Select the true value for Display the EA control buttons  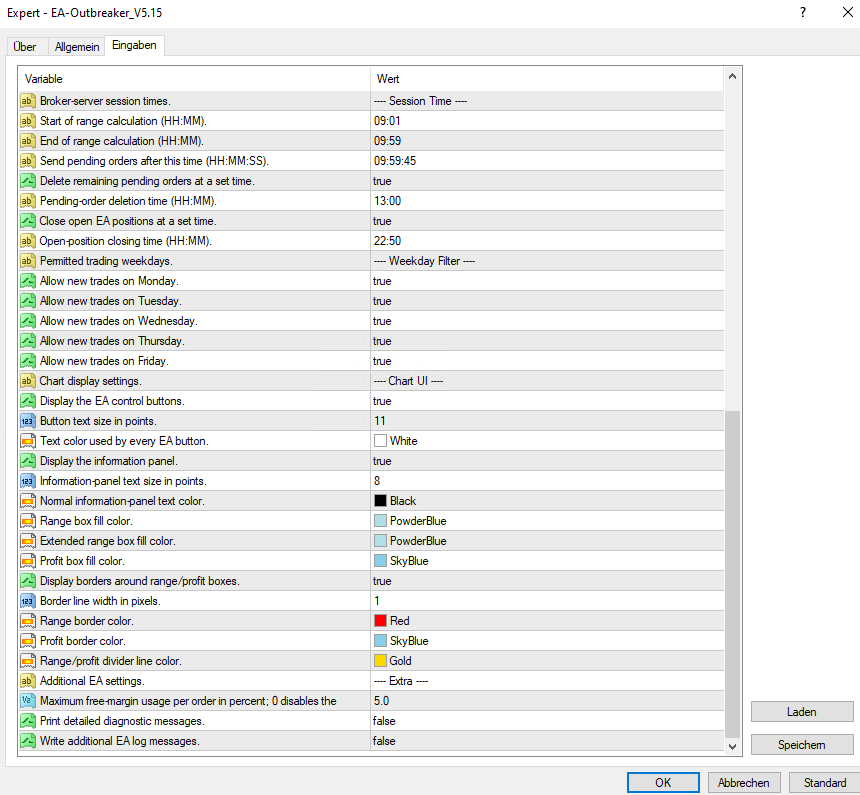[382, 401]
